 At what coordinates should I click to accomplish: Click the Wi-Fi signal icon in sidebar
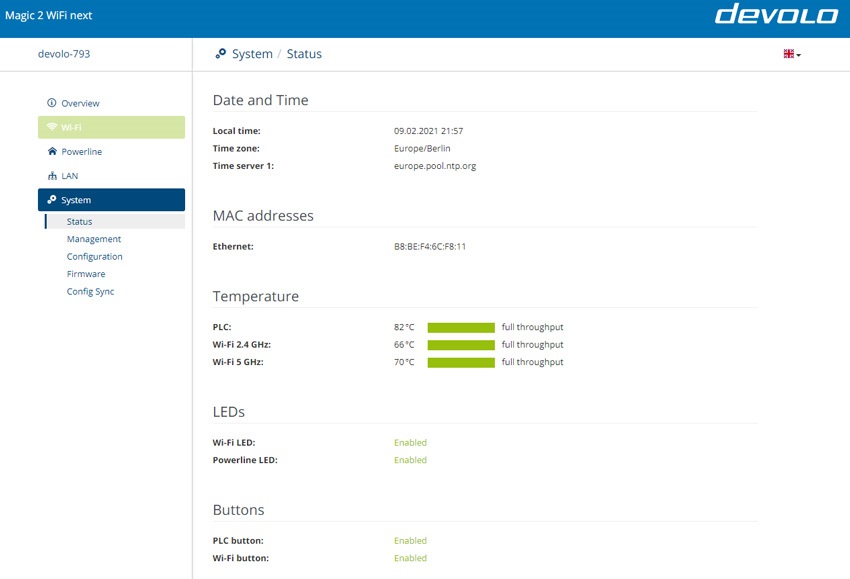click(51, 127)
